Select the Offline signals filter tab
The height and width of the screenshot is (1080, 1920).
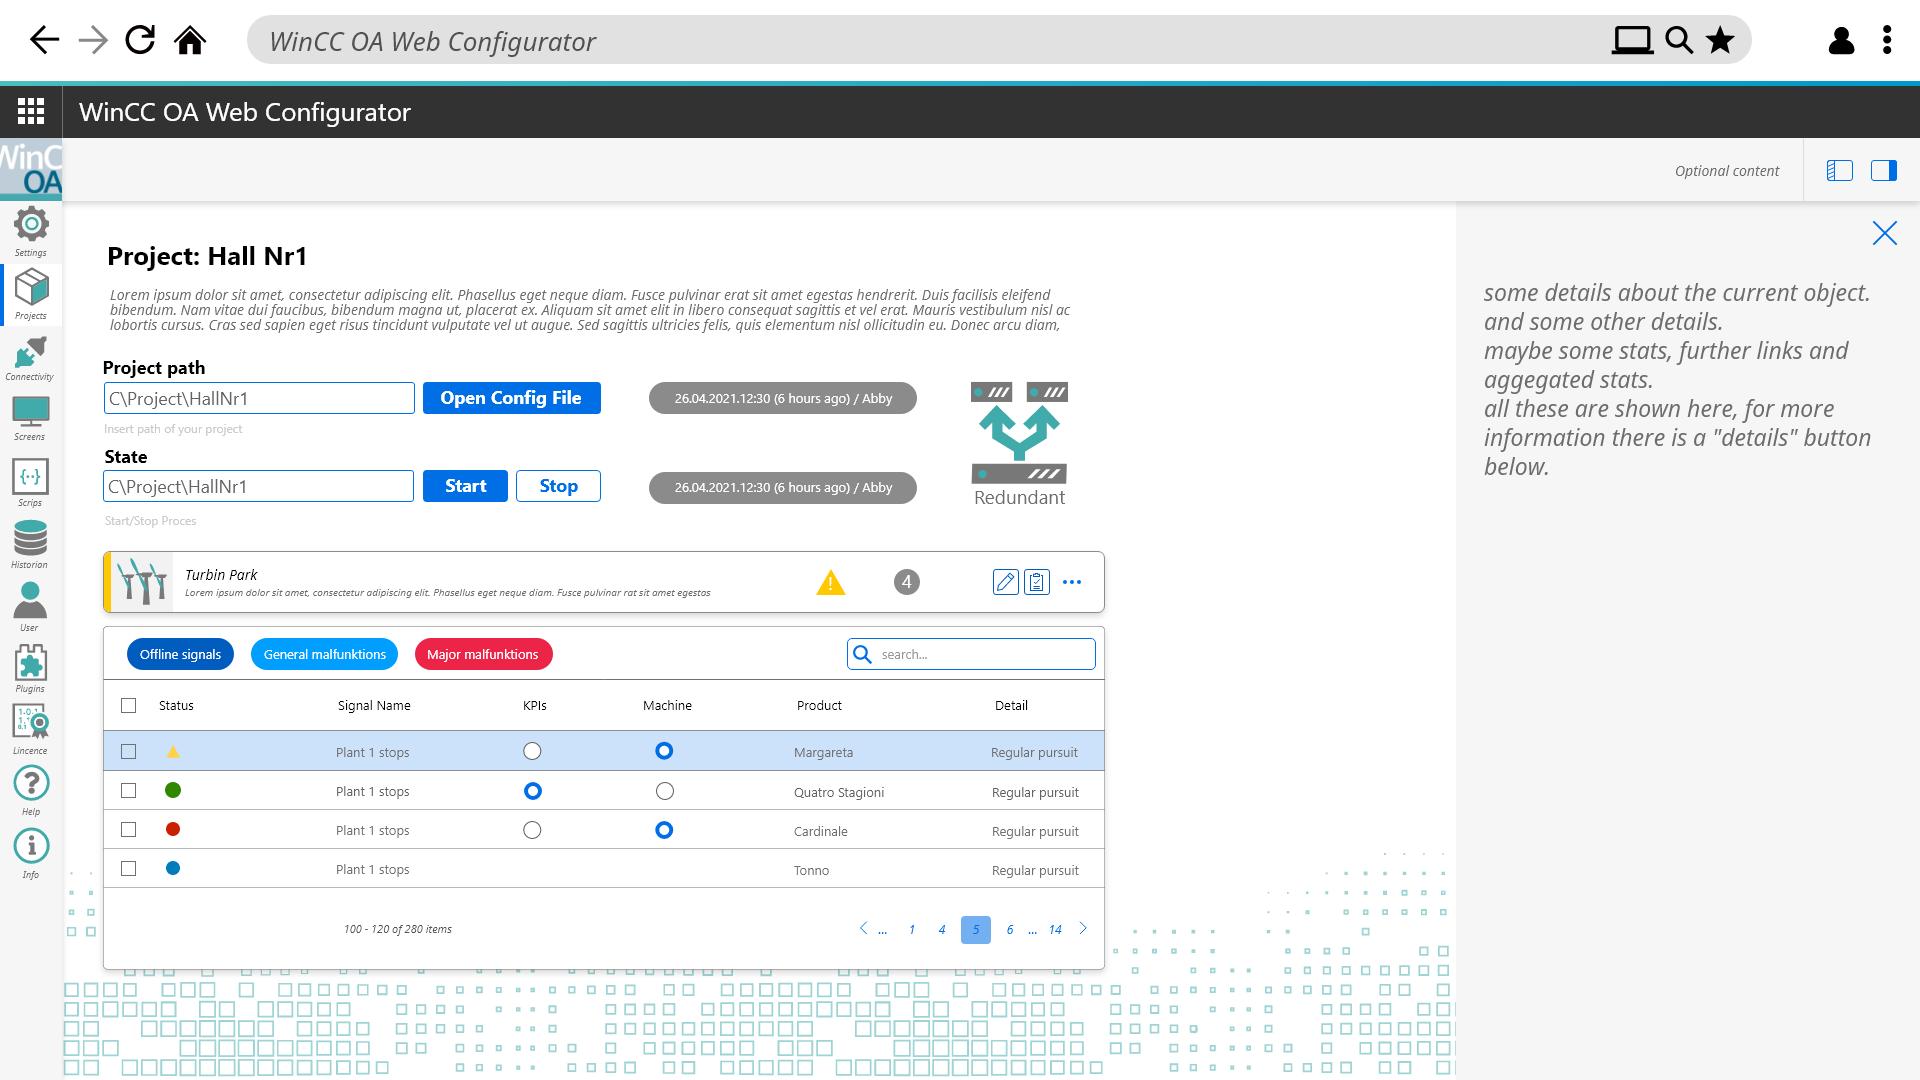tap(180, 654)
